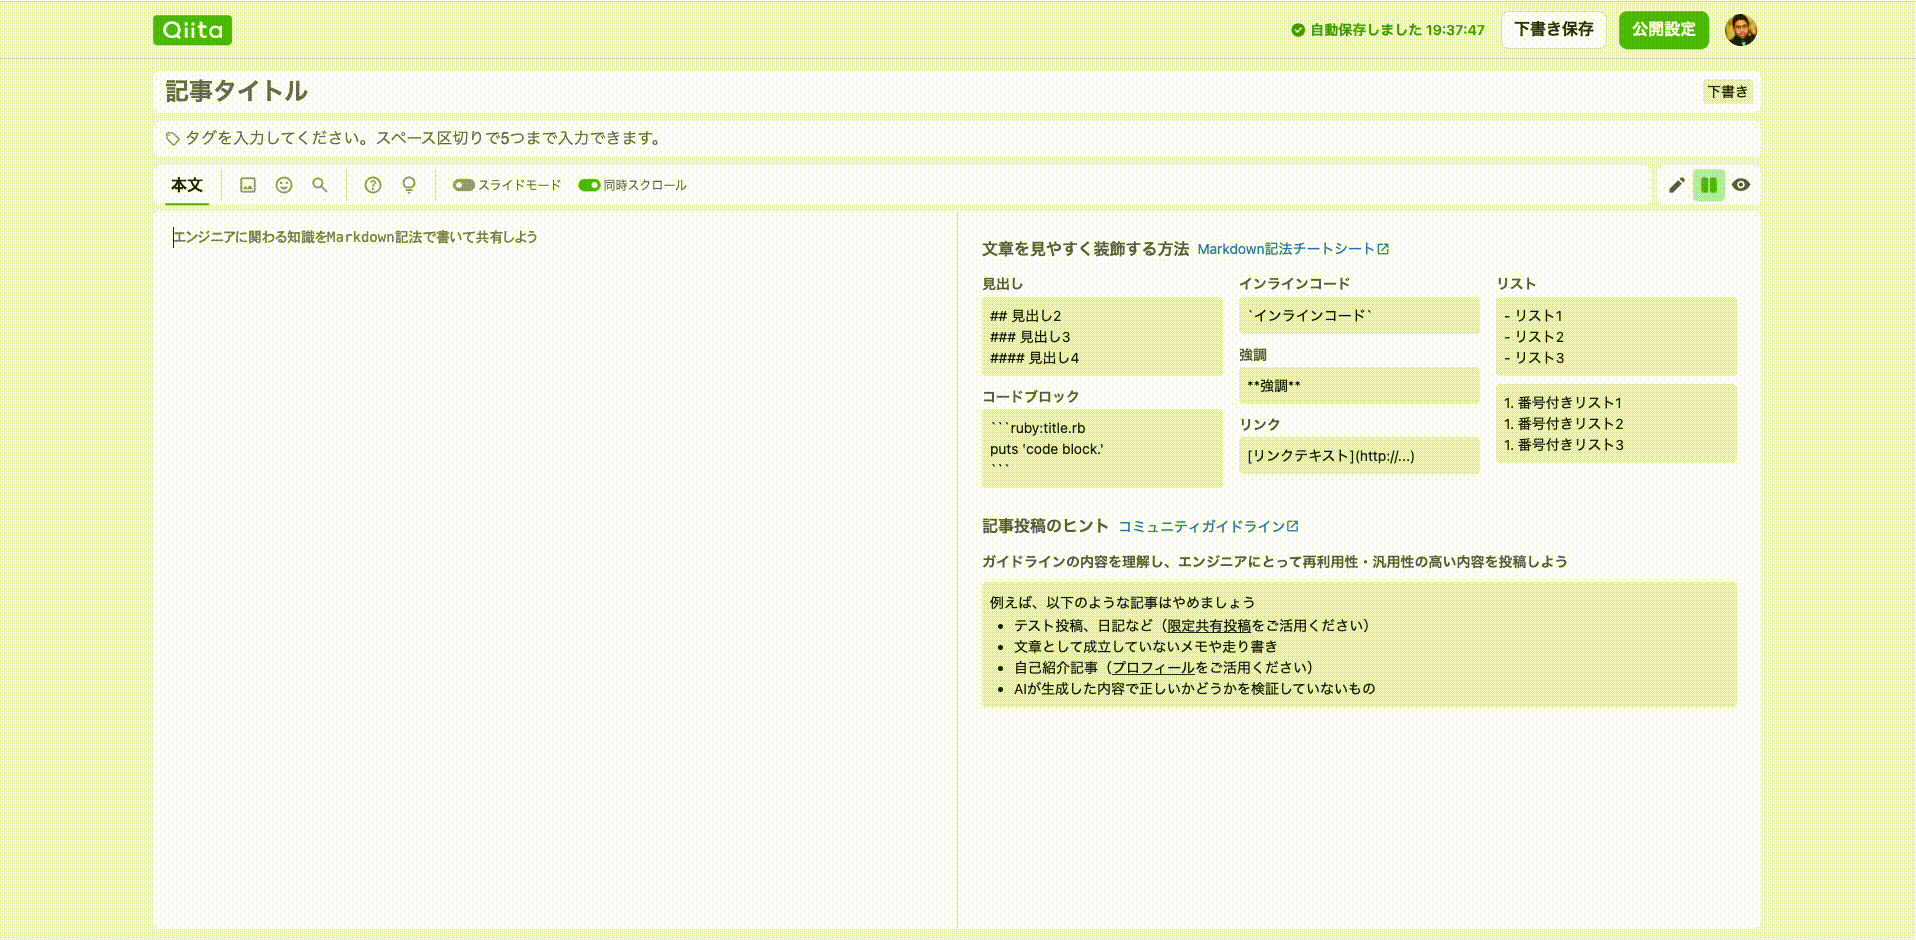Switch to preview-only eye mode

[x=1741, y=185]
